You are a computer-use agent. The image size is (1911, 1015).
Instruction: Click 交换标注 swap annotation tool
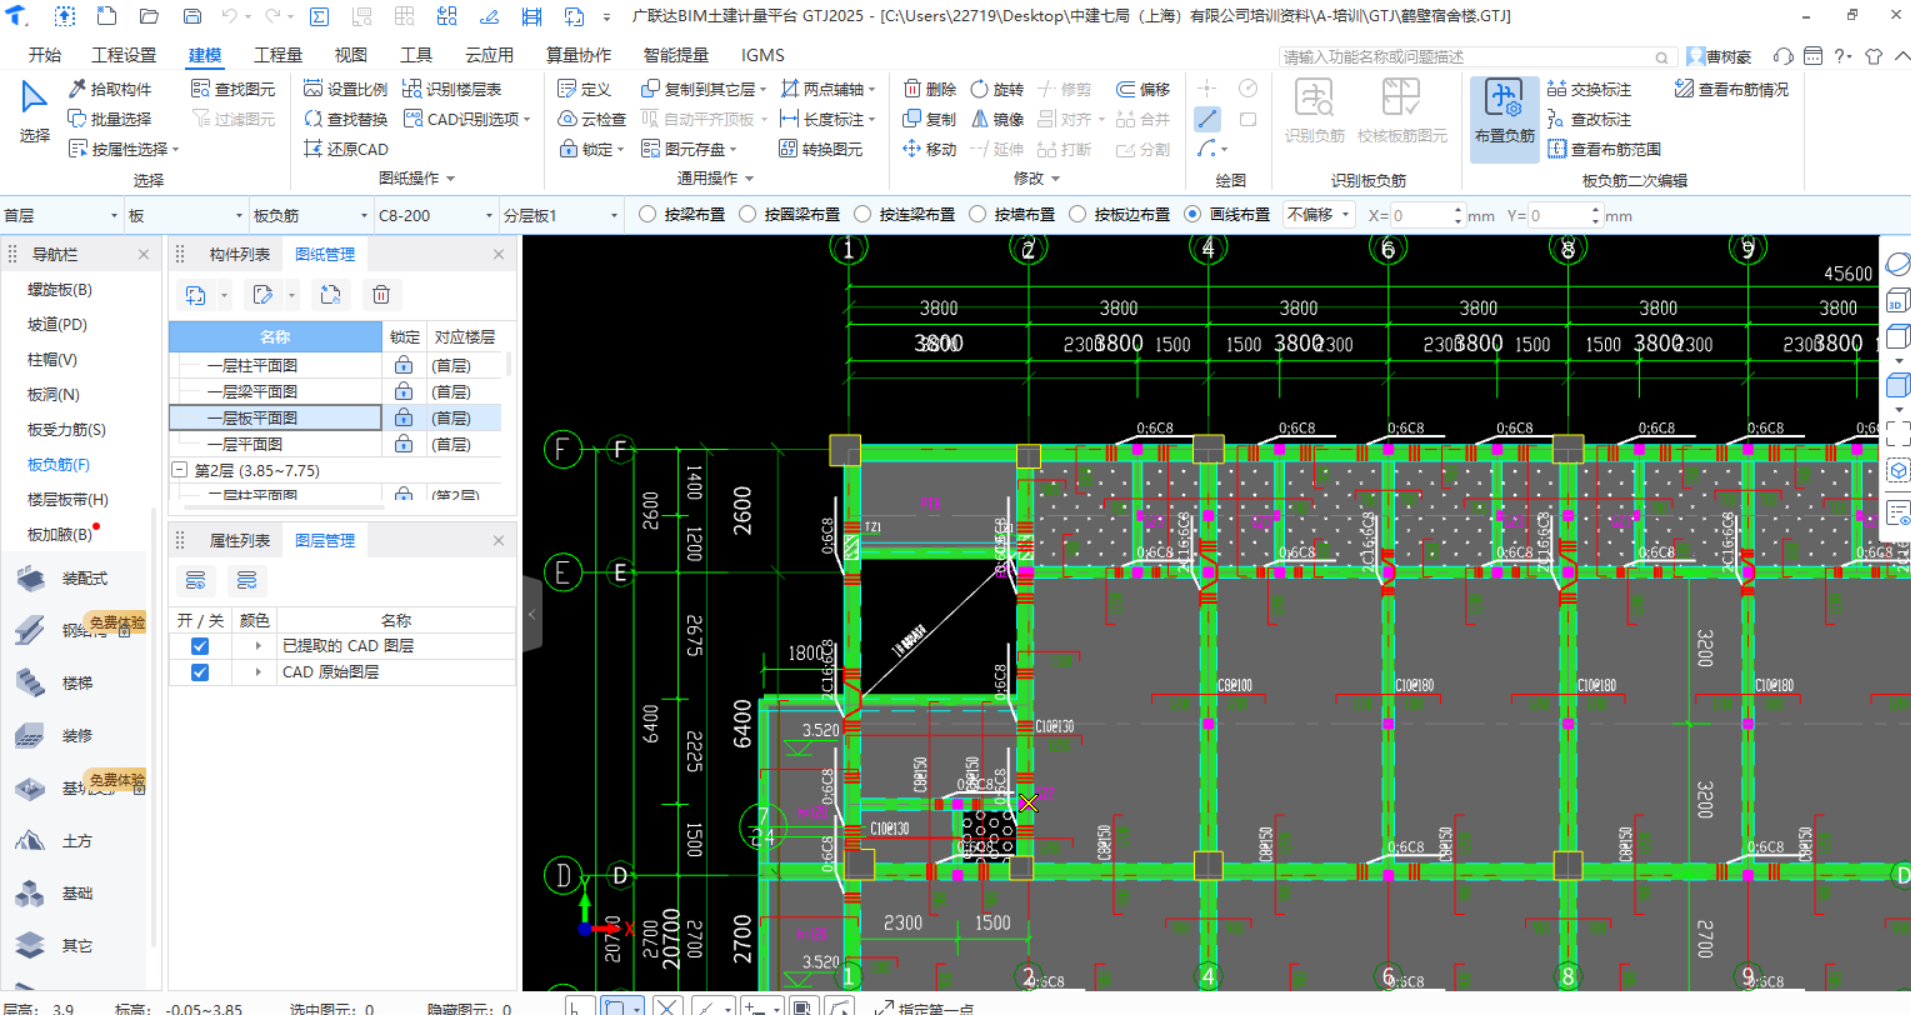[1589, 89]
